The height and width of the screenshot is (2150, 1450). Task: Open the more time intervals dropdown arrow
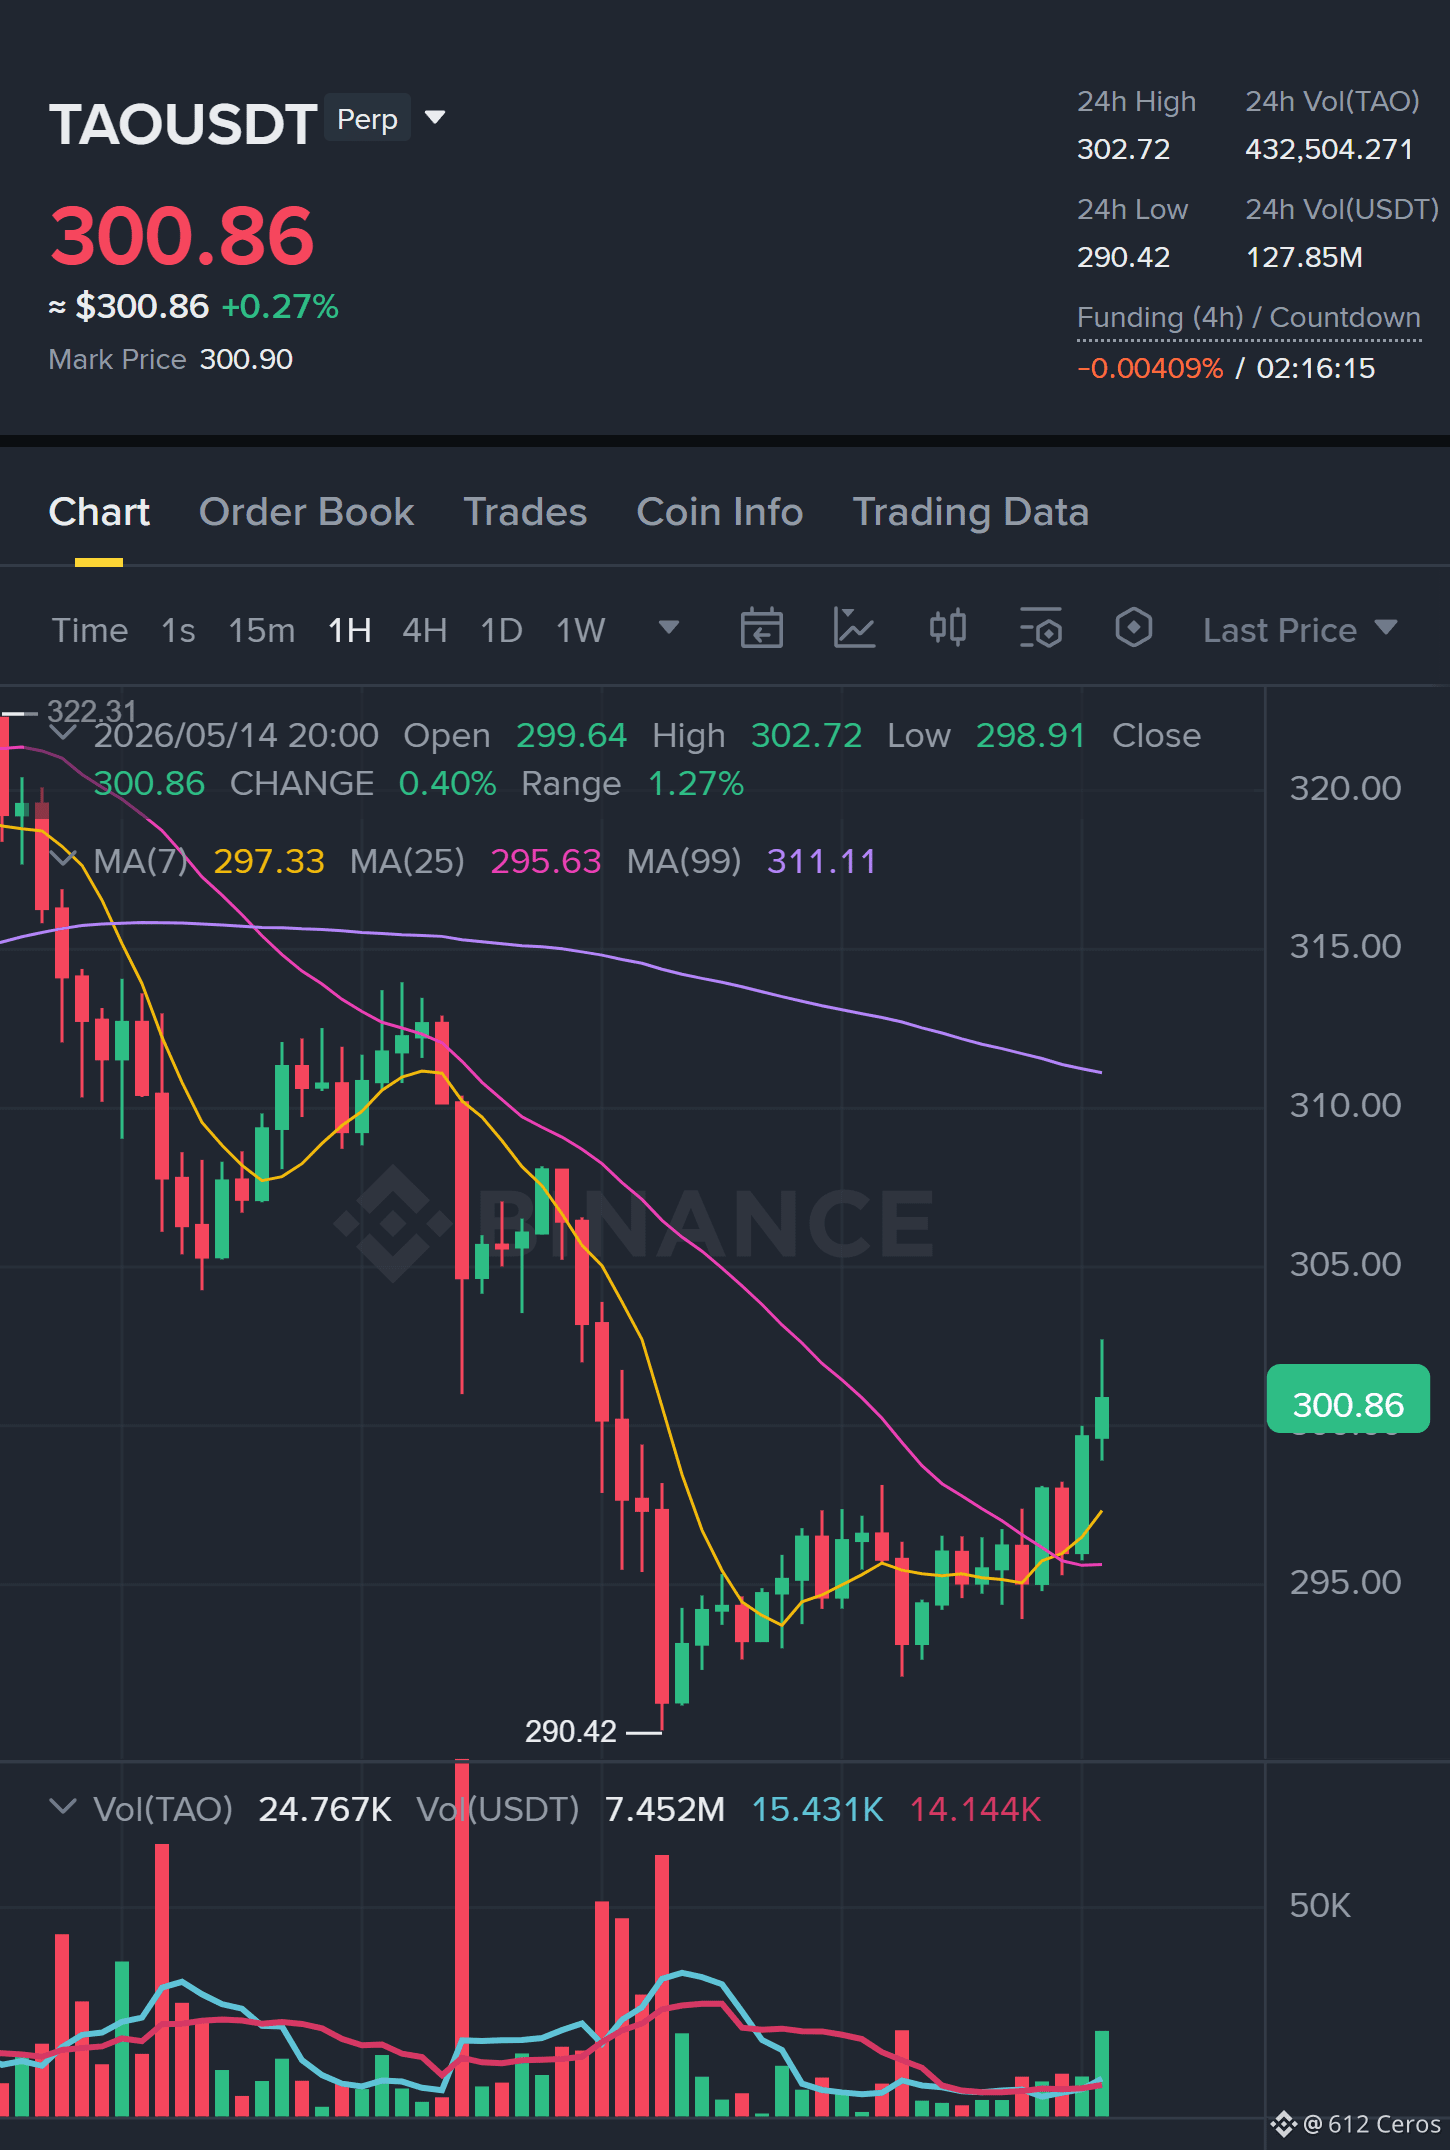coord(669,628)
